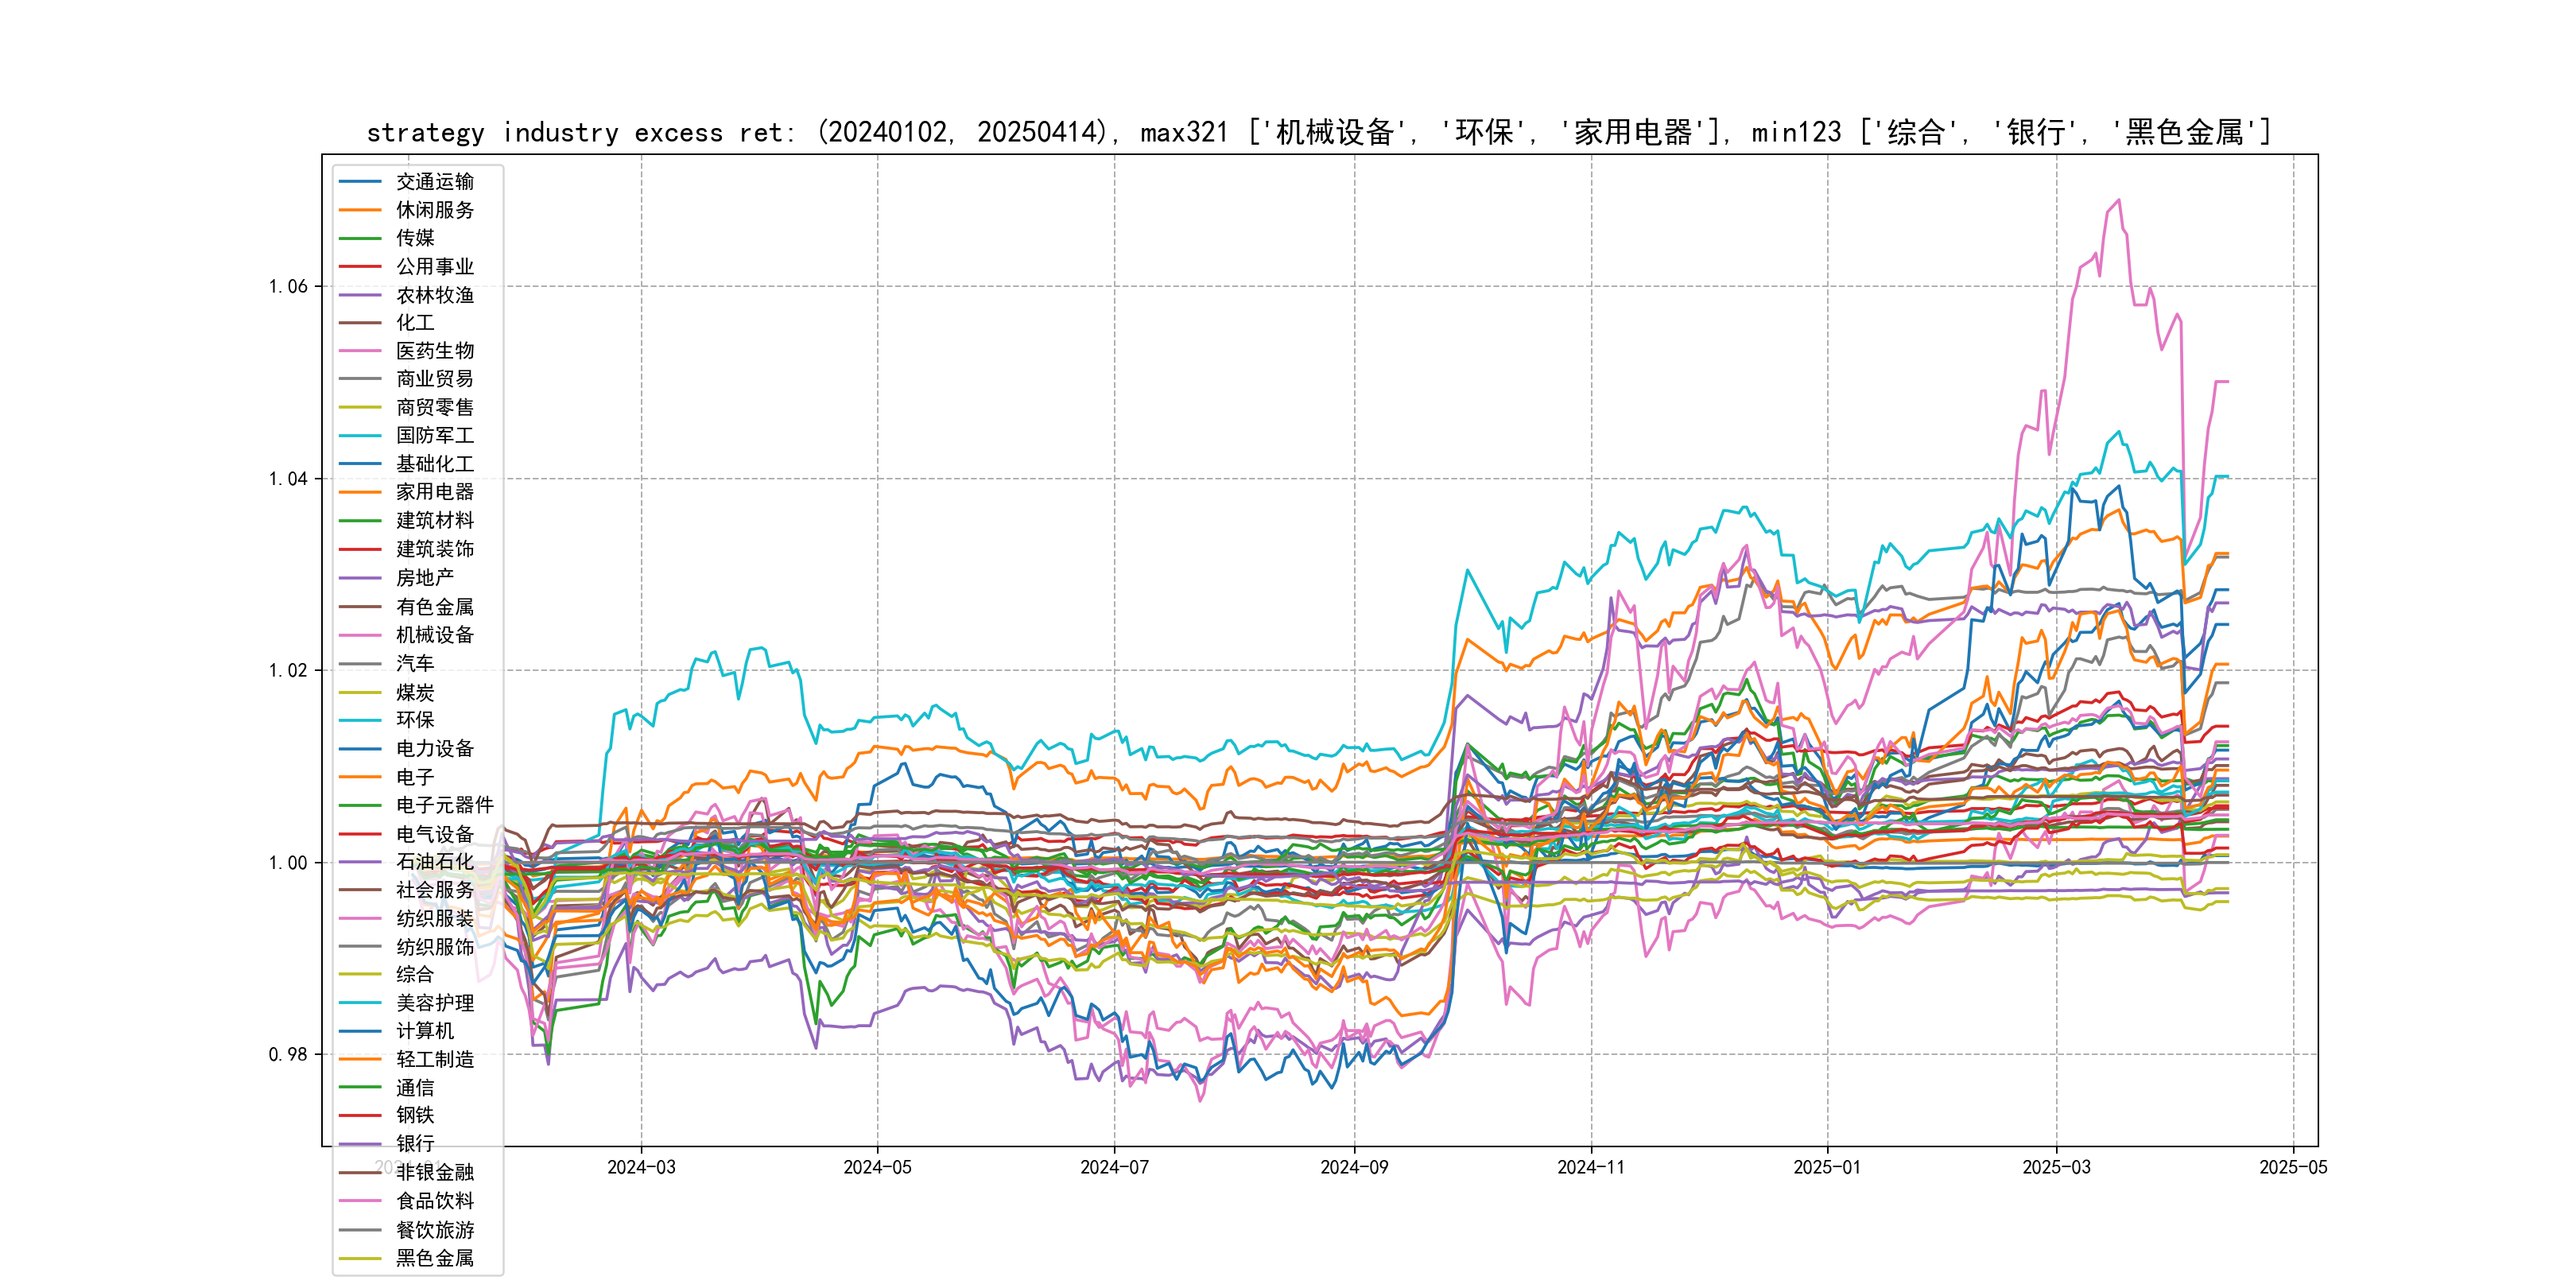Click the 0.98 y-axis tick label

288,1055
